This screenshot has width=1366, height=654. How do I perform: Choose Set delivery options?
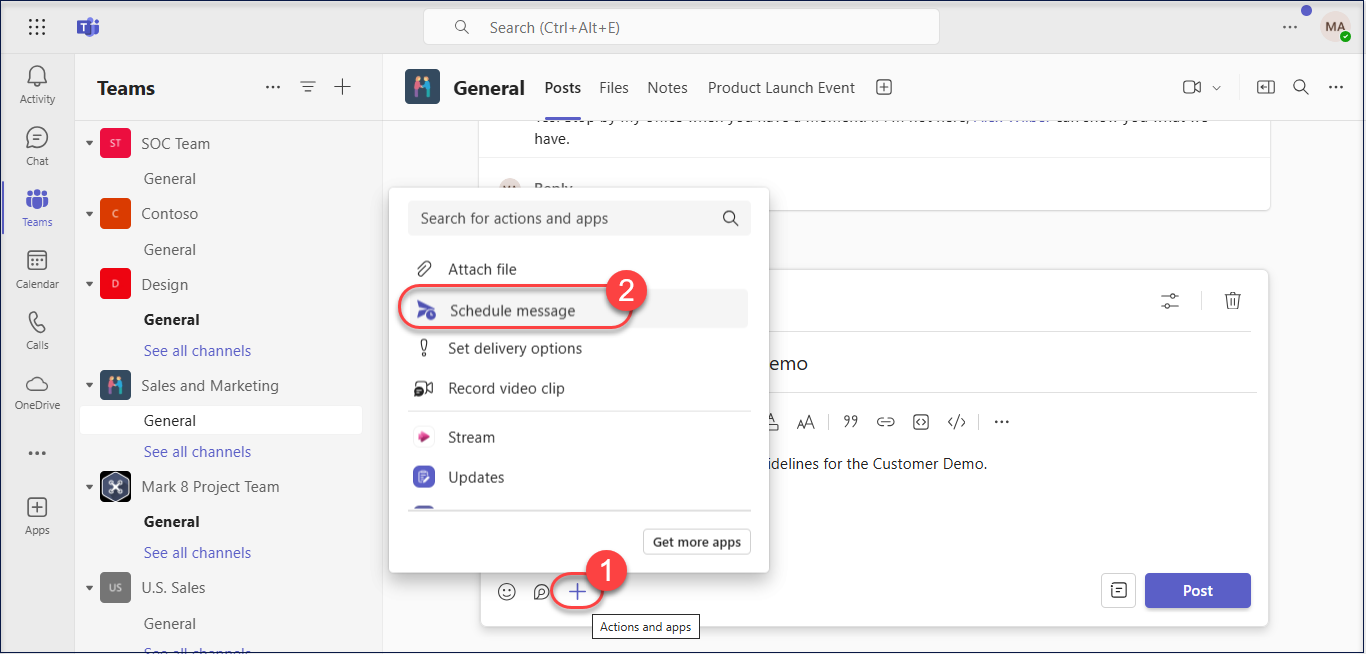coord(514,349)
